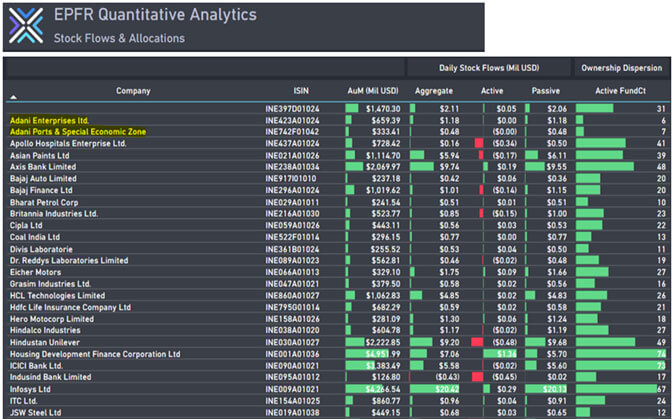Click Active FundCt bar for ICICI Bank
The image size is (672, 419).
621,365
